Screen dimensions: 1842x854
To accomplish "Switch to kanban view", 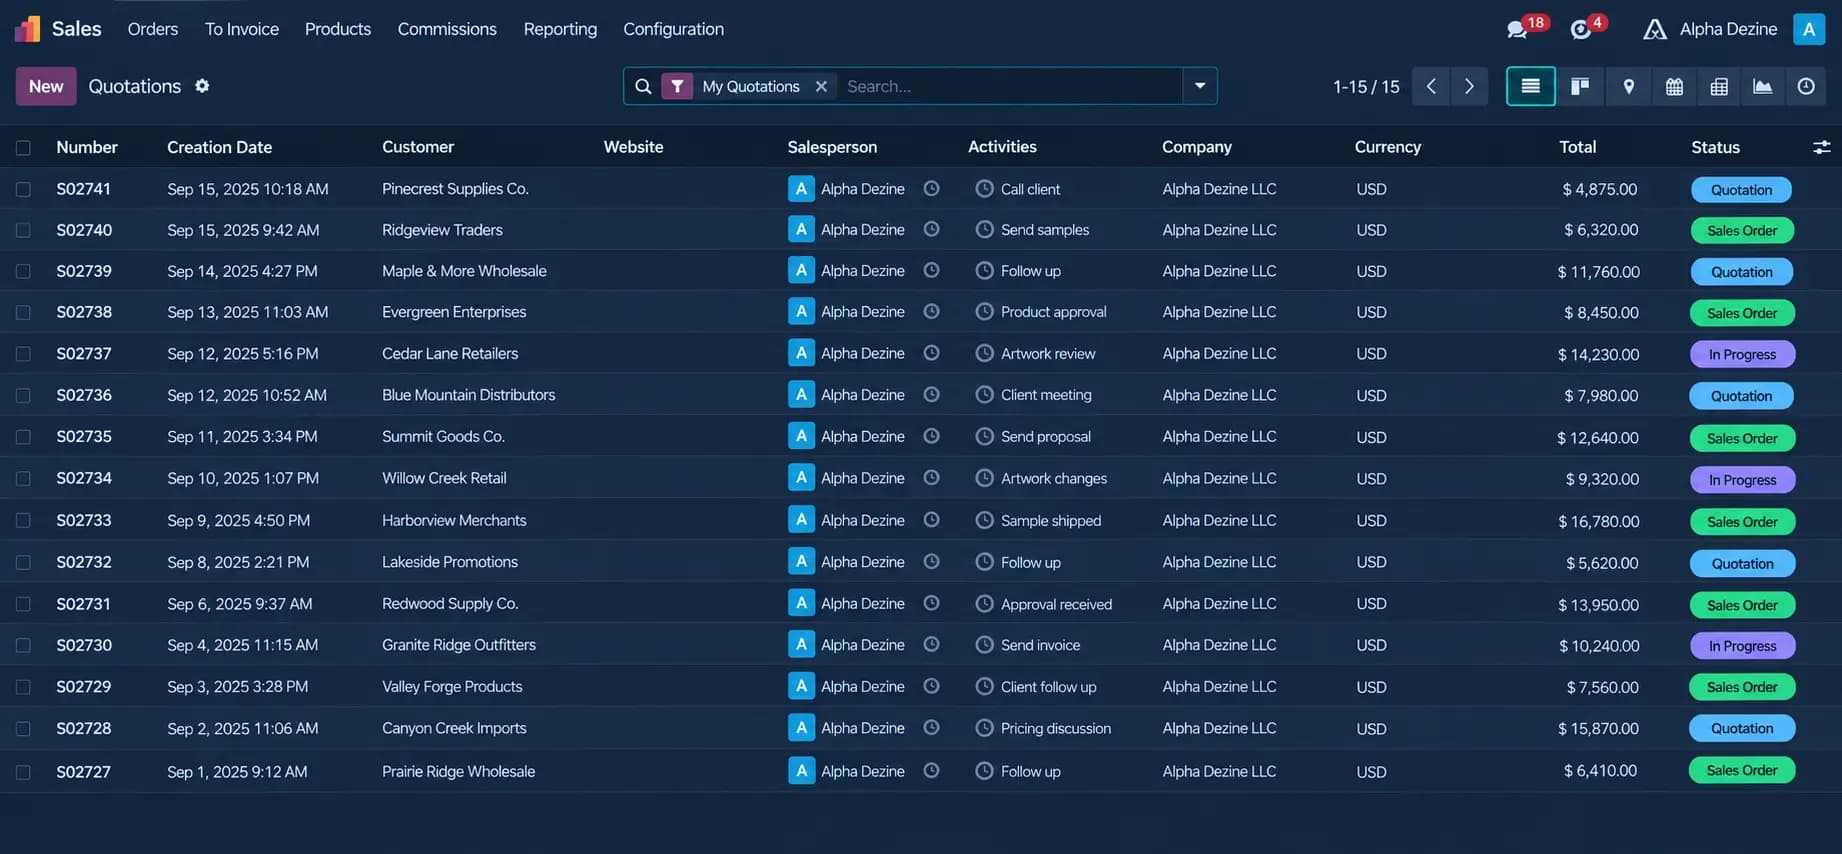I will click(x=1580, y=86).
